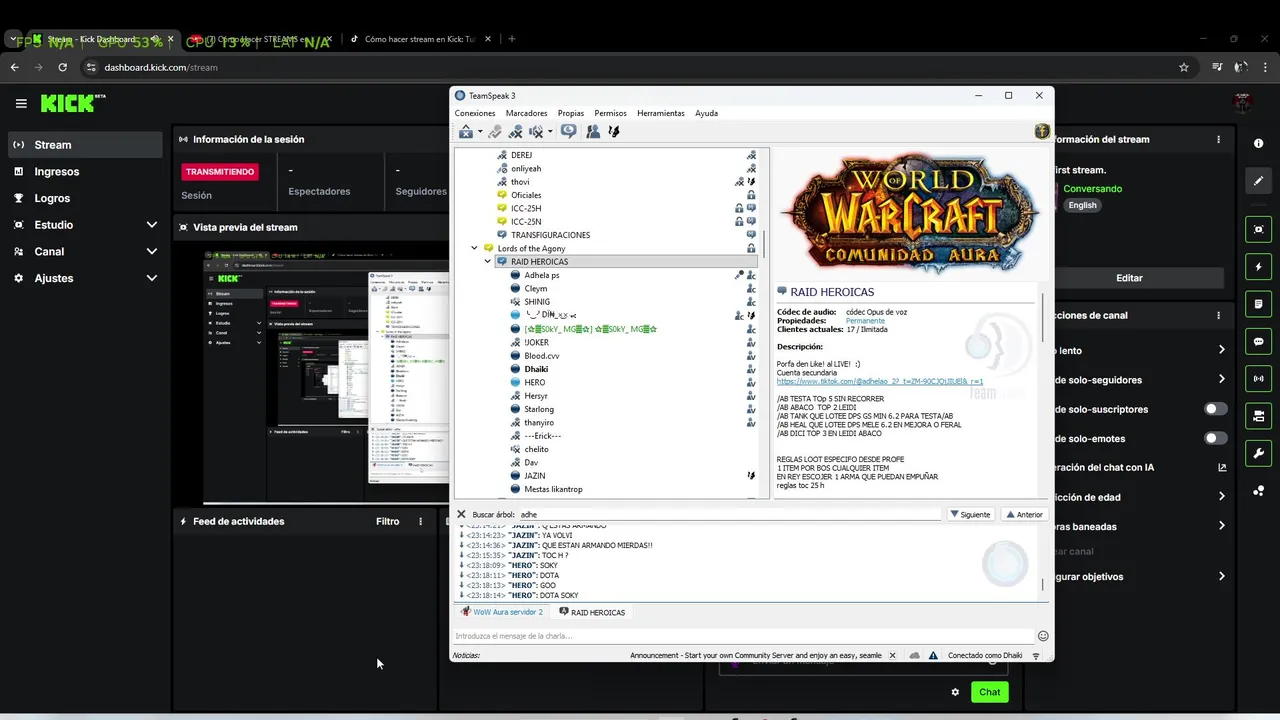Viewport: 1280px width, 720px height.
Task: Reload the browser page
Action: pos(62,67)
